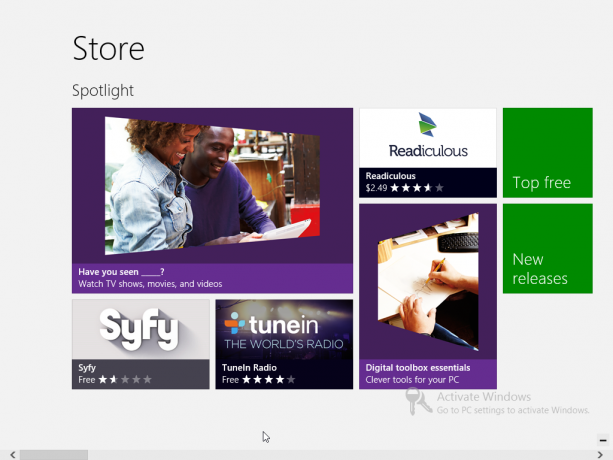Click the scrollbar right arrow
Image resolution: width=613 pixels, height=460 pixels.
click(x=600, y=455)
